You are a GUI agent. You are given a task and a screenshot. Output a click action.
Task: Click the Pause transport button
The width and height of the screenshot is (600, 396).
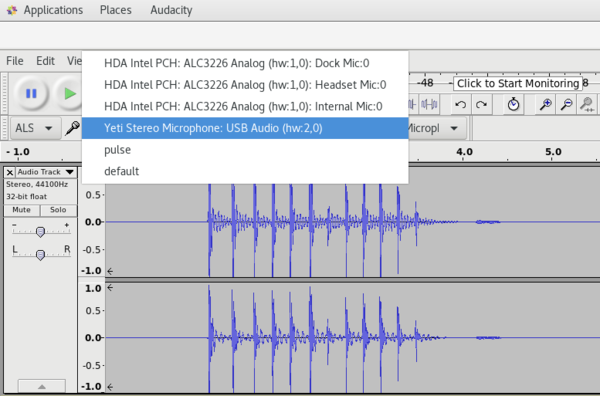click(31, 93)
